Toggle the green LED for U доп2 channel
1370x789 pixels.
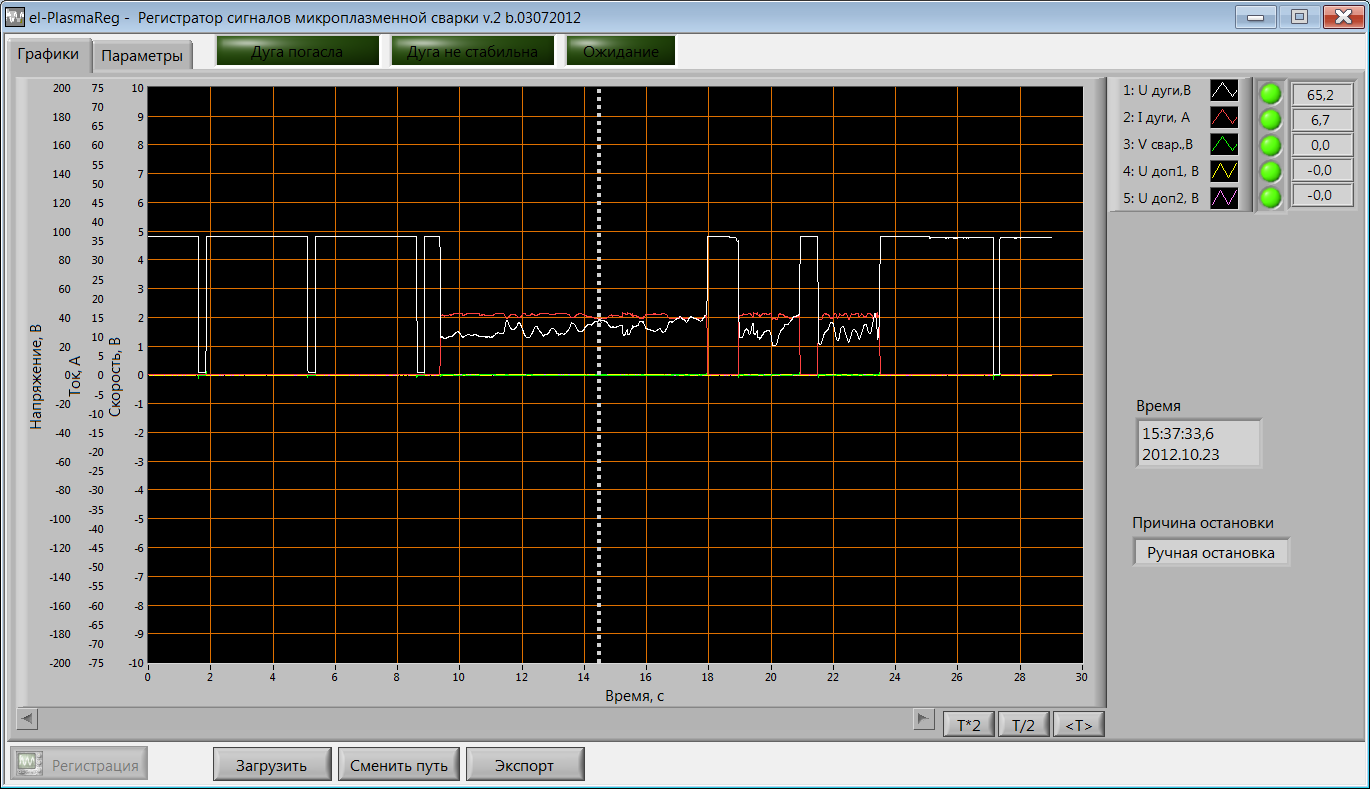(x=1270, y=198)
